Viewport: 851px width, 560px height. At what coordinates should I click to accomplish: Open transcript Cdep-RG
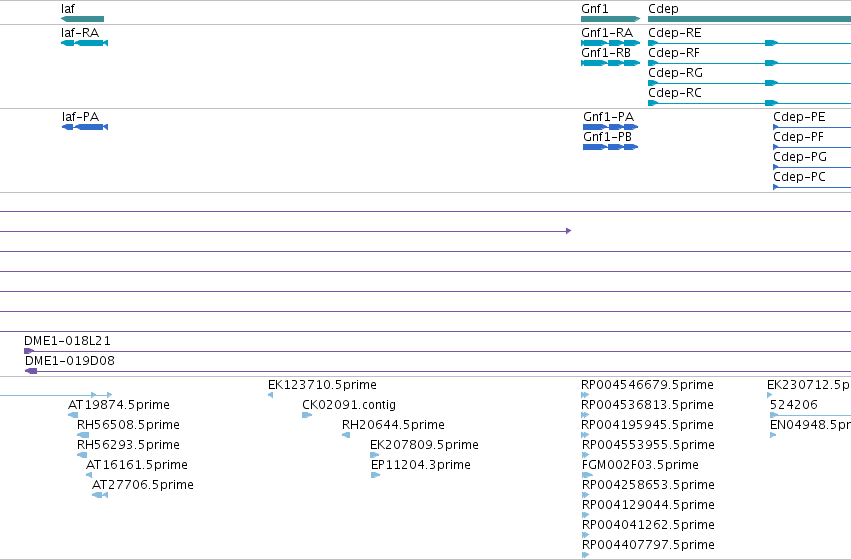coord(750,83)
